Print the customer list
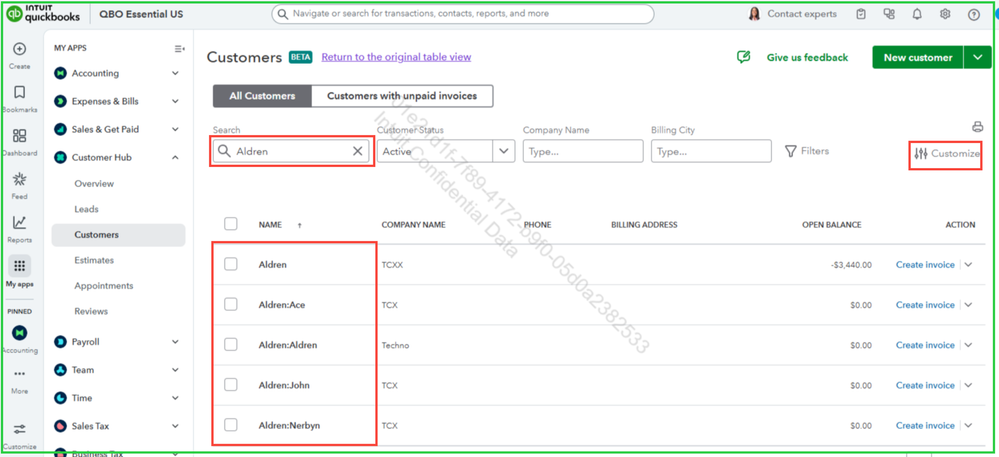 pyautogui.click(x=977, y=126)
